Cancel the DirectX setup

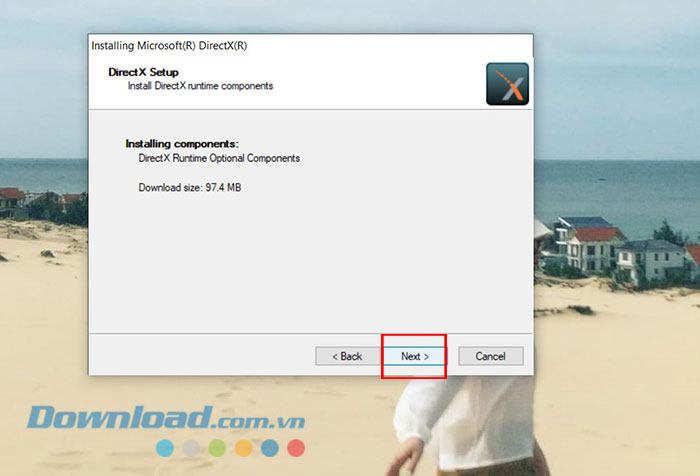click(491, 356)
